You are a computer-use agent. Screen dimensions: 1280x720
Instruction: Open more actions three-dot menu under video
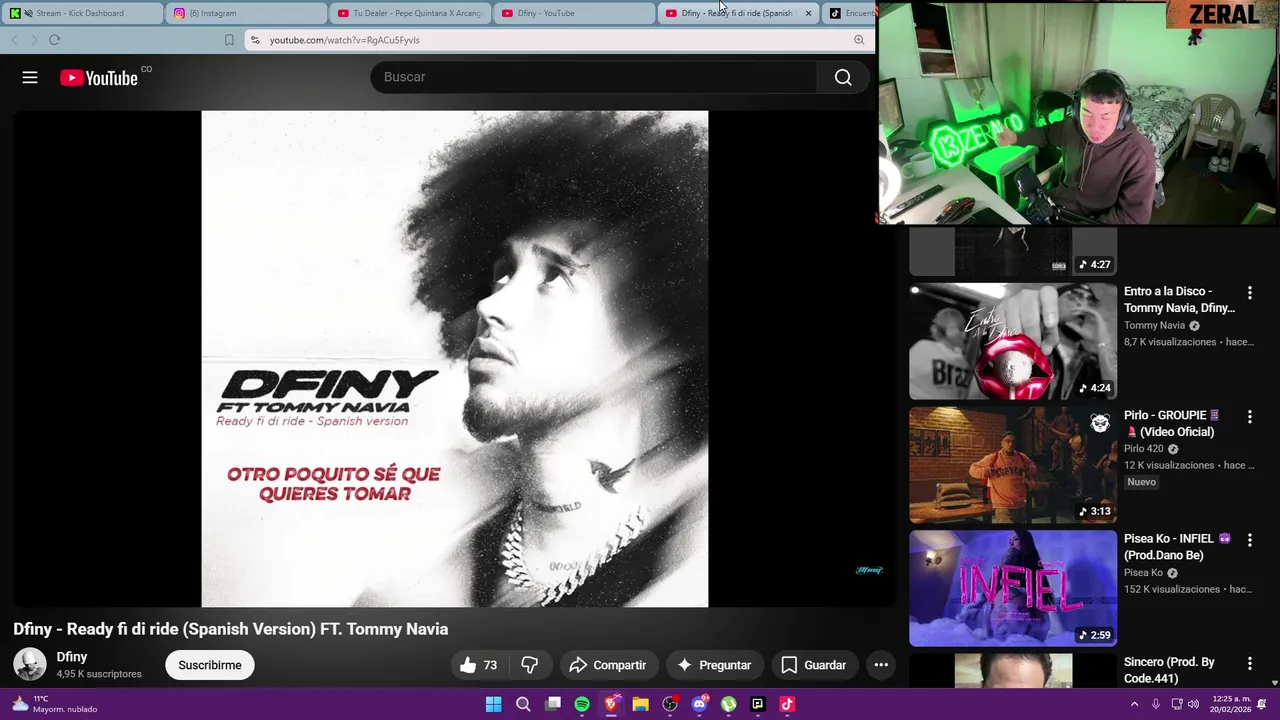[x=881, y=665]
